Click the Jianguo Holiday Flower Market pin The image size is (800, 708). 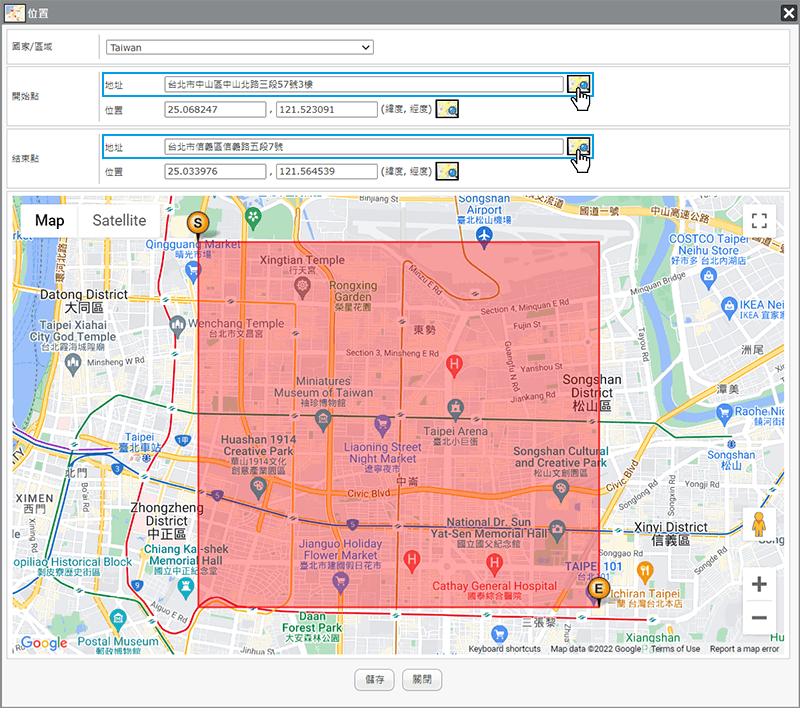tap(340, 583)
